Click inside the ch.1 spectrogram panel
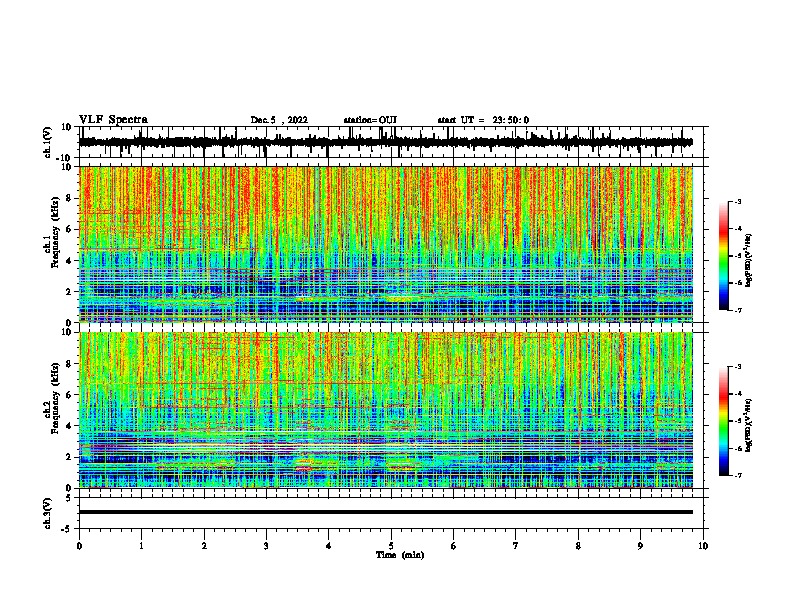The width and height of the screenshot is (792, 612). click(385, 244)
